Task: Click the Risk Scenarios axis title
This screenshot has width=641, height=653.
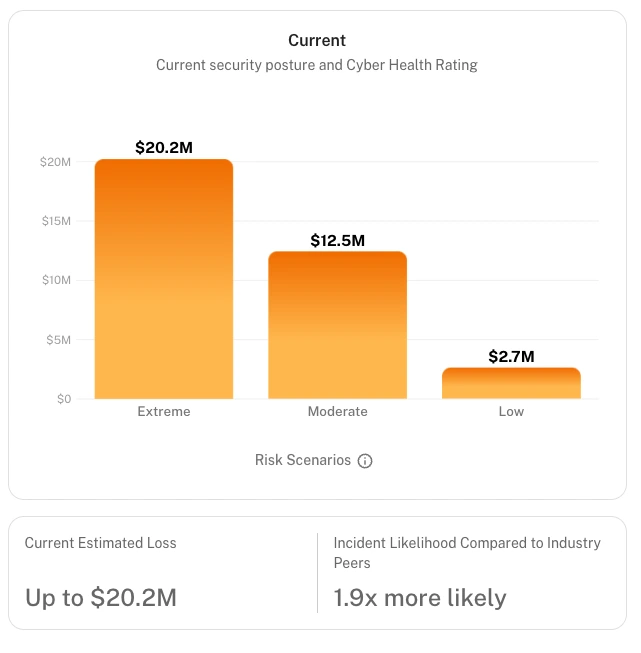Action: [x=303, y=460]
